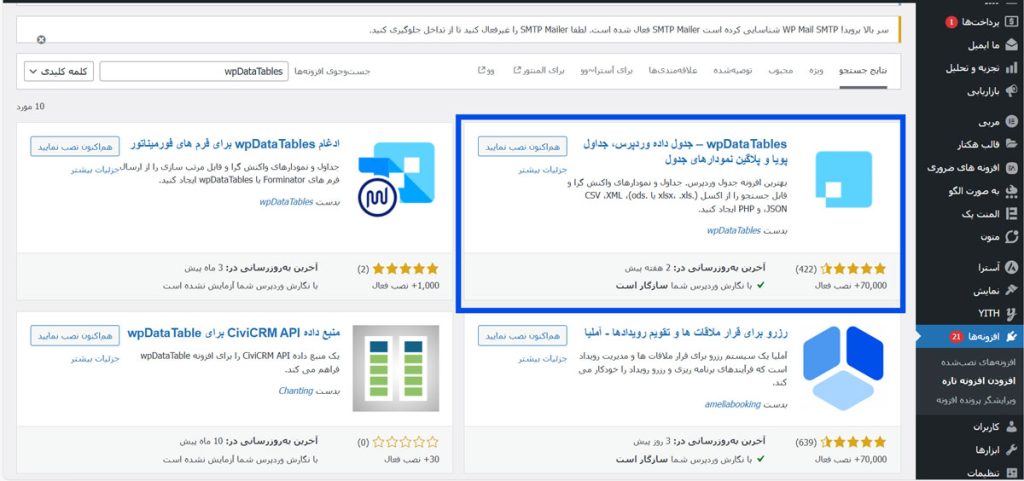This screenshot has width=1024, height=481.
Task: Click '+1,000 نصب فعال' install count text
Action: click(406, 286)
